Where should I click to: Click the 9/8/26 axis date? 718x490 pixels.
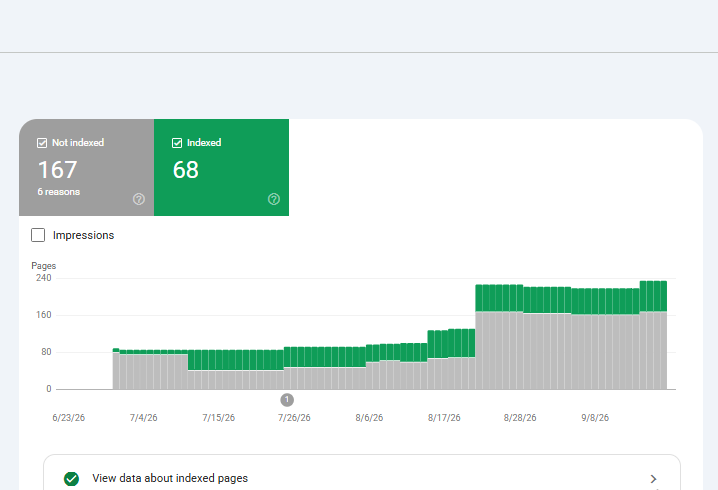pos(595,418)
